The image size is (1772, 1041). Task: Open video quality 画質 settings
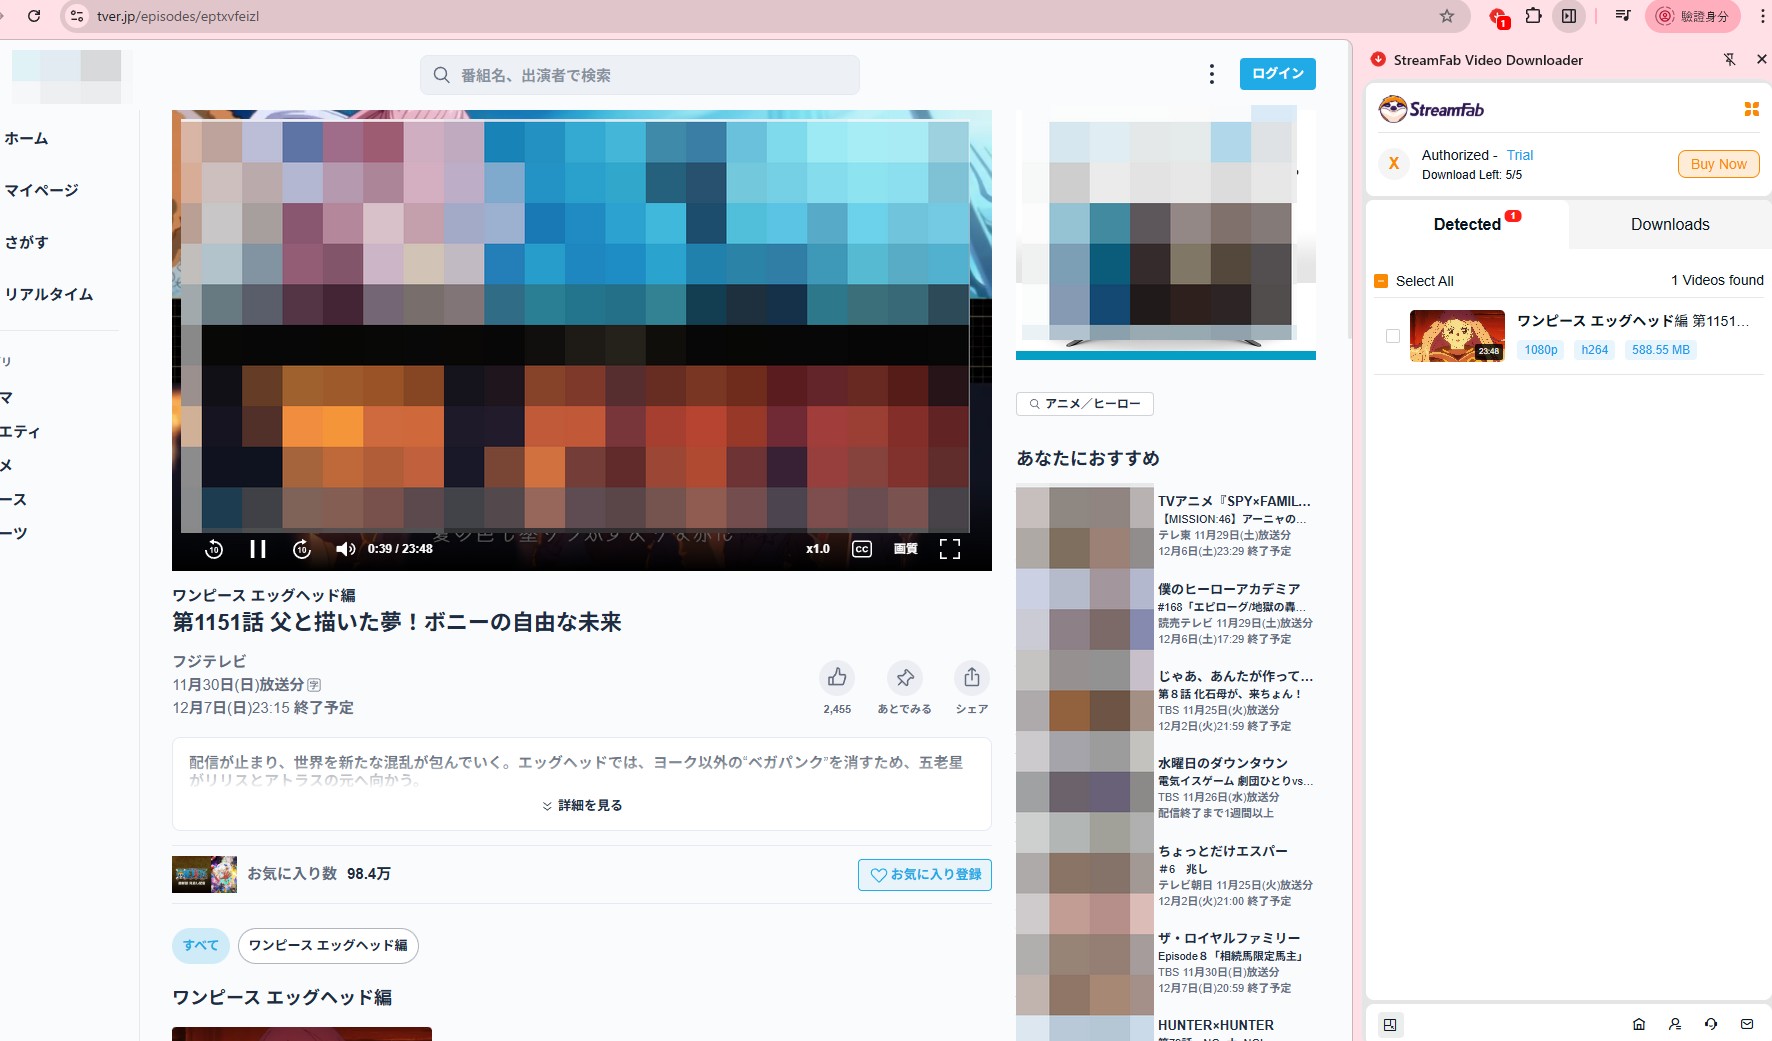click(905, 549)
